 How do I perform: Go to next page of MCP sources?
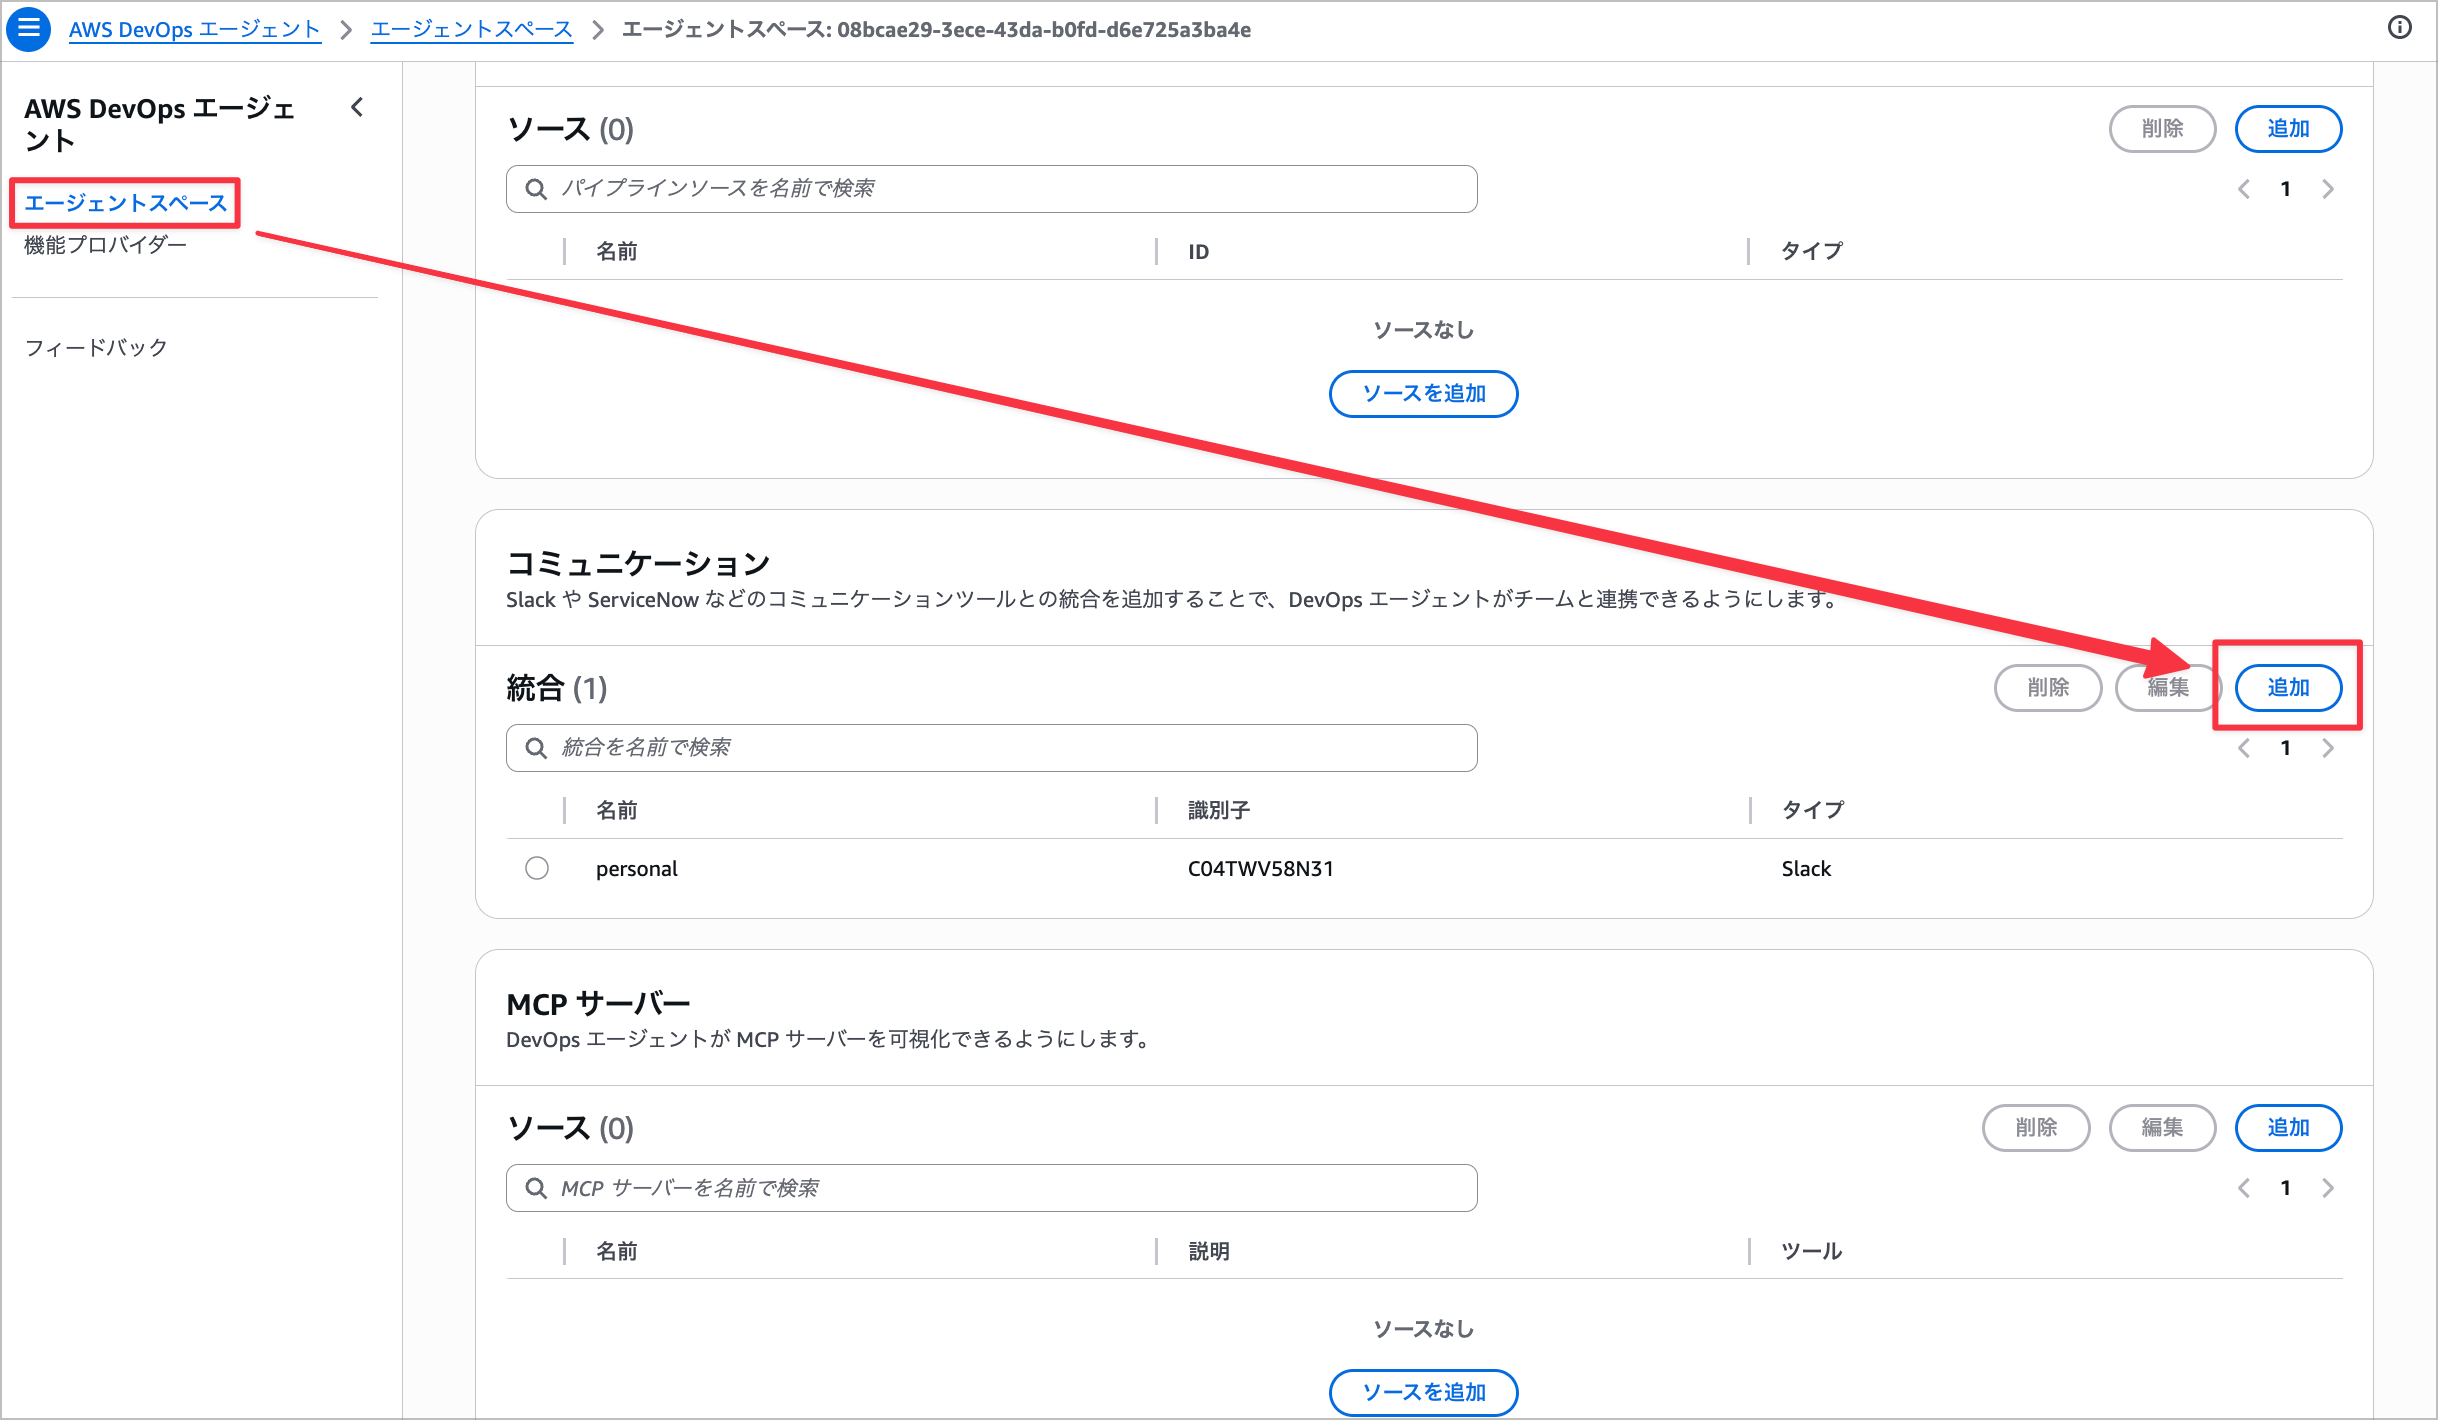[x=2328, y=1188]
